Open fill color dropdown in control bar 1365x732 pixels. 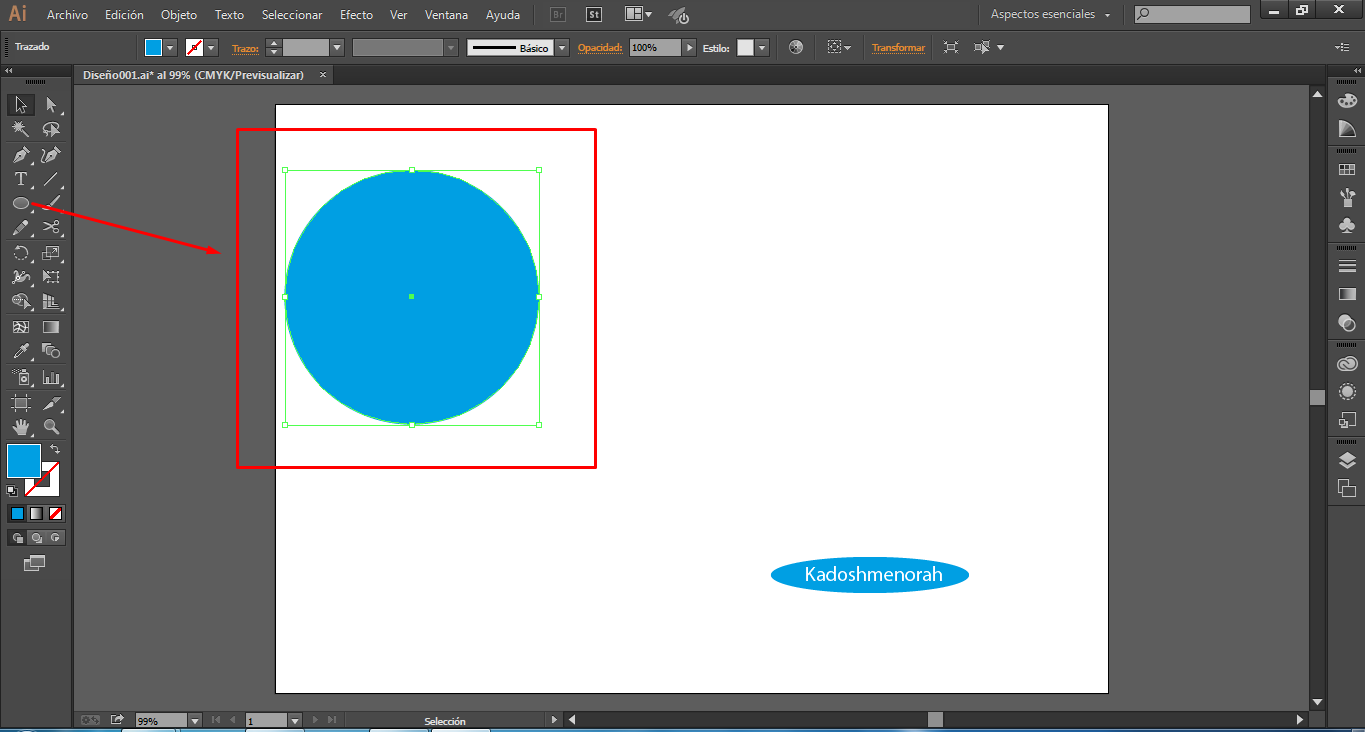170,47
